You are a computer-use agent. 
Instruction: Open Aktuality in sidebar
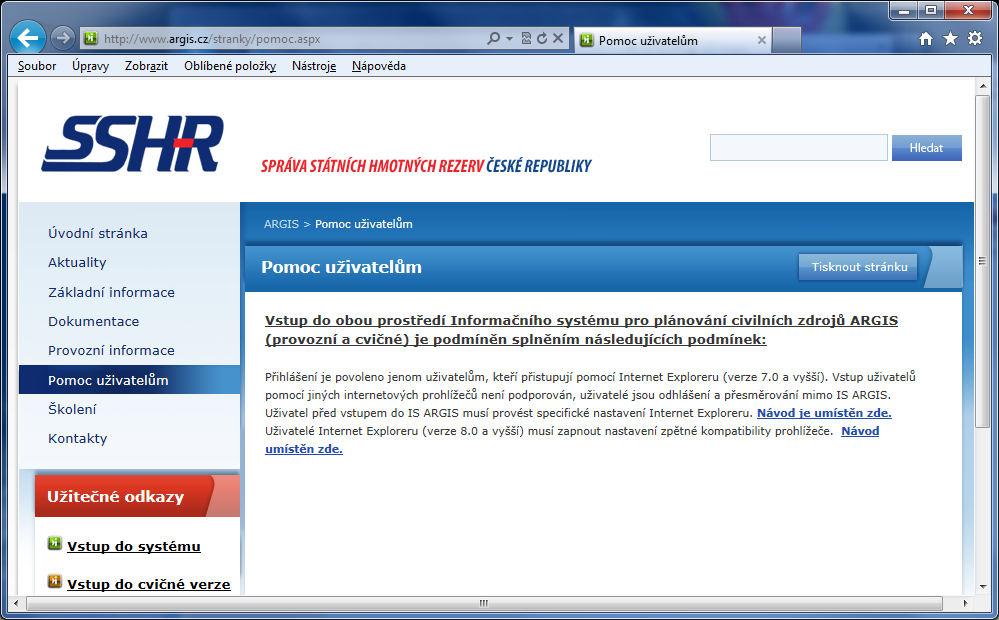77,263
